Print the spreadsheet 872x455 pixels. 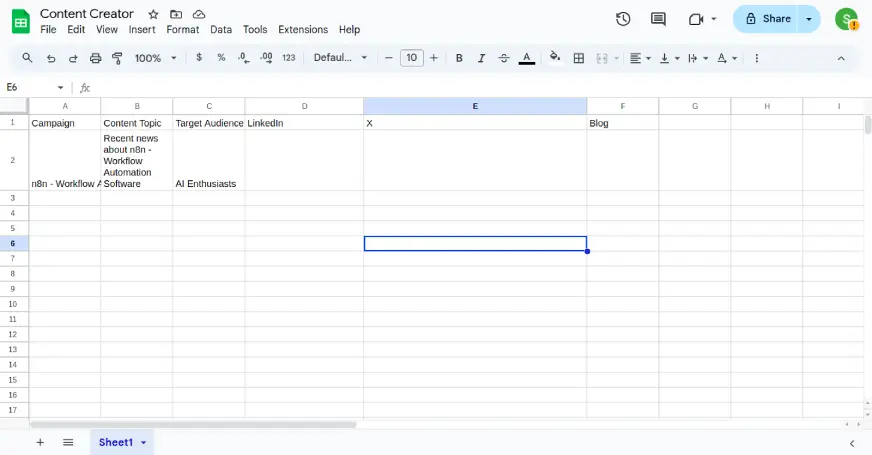[x=96, y=58]
